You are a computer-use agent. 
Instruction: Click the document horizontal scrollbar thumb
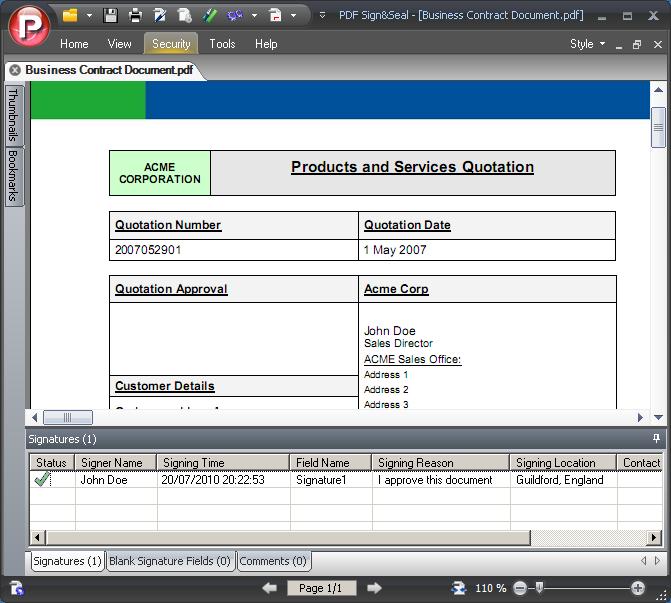(x=68, y=417)
